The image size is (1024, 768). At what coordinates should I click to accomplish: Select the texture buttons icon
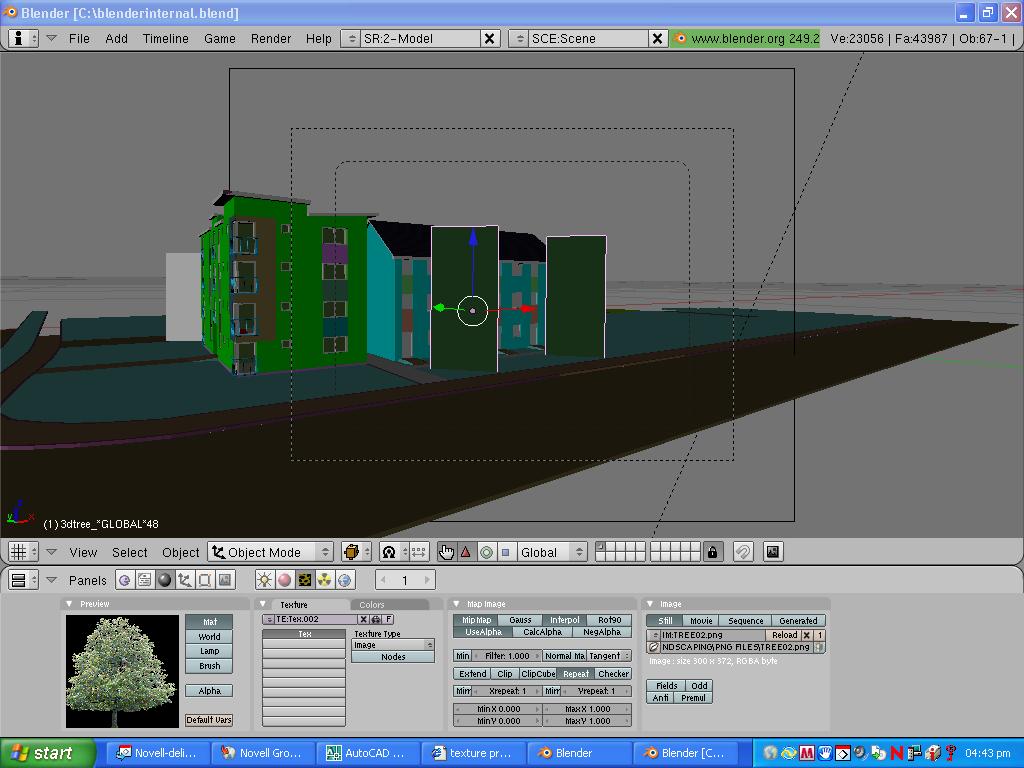(305, 580)
